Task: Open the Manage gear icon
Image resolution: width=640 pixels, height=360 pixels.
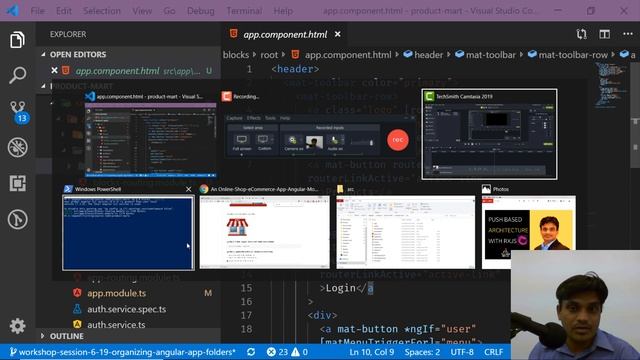Action: [17, 326]
